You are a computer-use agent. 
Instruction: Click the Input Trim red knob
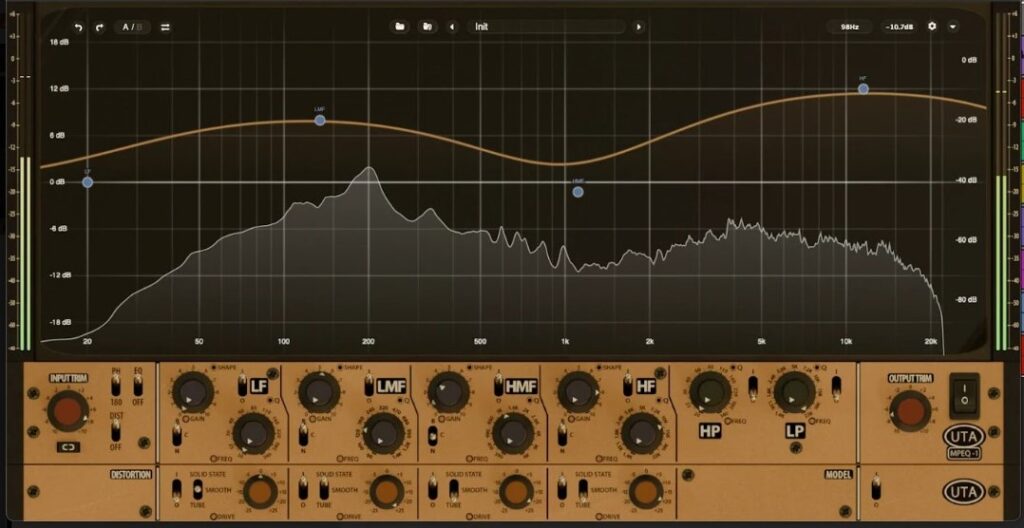tap(68, 411)
